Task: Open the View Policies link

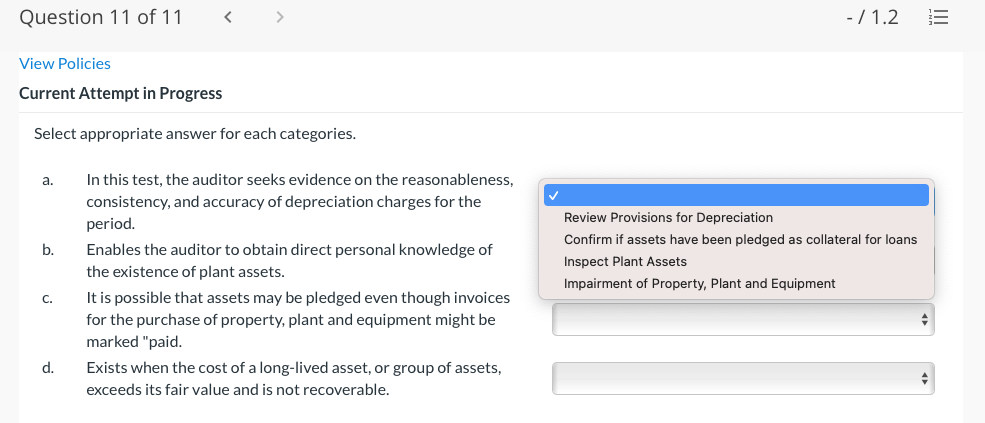Action: [65, 63]
